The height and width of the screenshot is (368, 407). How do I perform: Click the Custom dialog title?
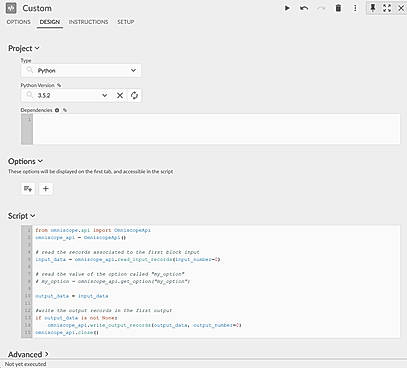point(37,8)
